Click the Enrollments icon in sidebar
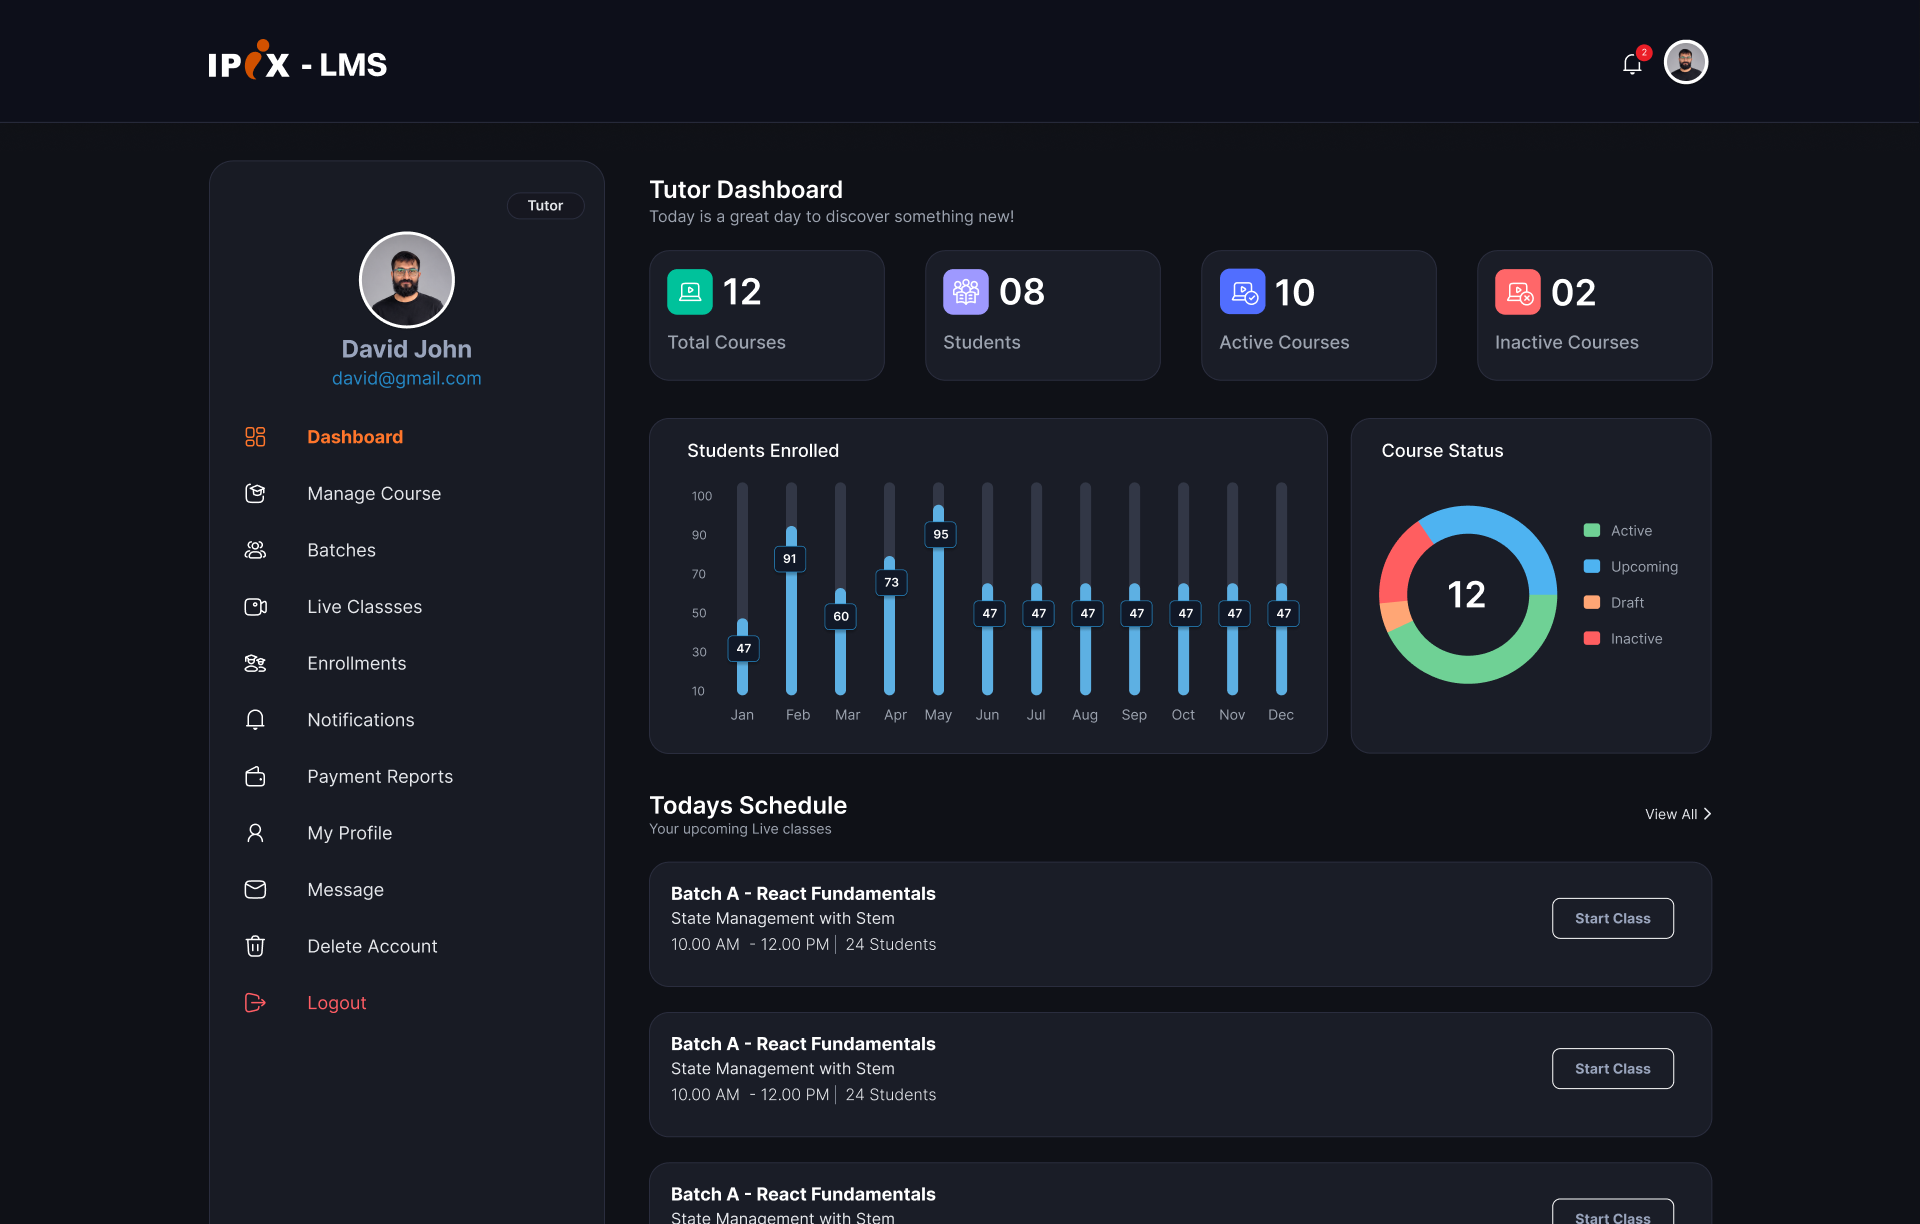The image size is (1920, 1224). 255,663
